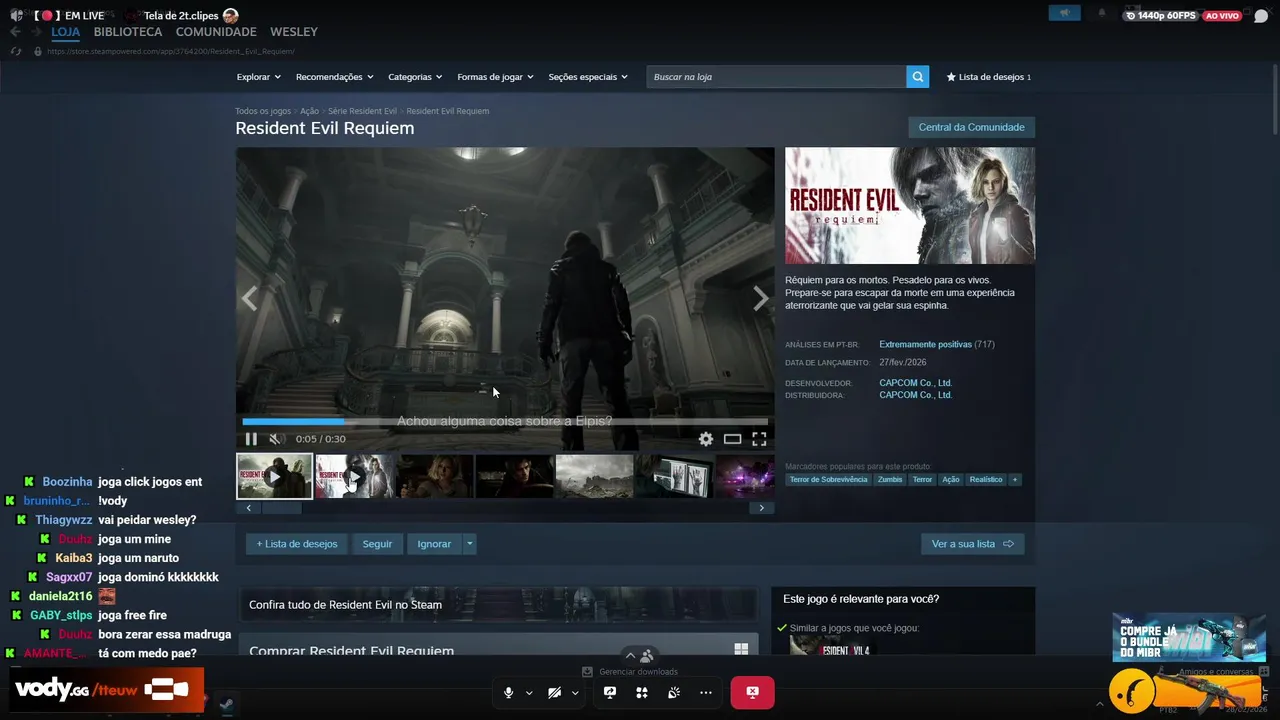Open the soundboard party icon
Viewport: 1280px width, 720px height.
[674, 692]
